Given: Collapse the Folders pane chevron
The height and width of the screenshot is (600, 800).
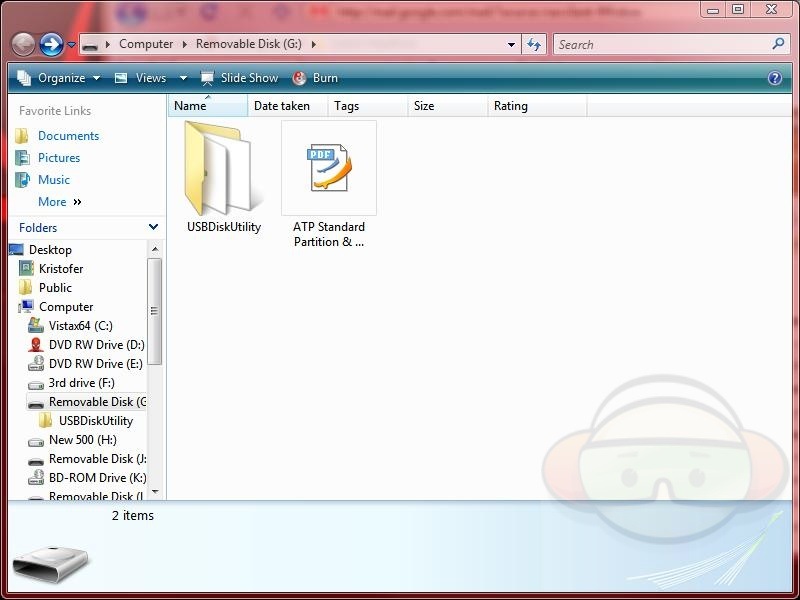Looking at the screenshot, I should coord(153,228).
